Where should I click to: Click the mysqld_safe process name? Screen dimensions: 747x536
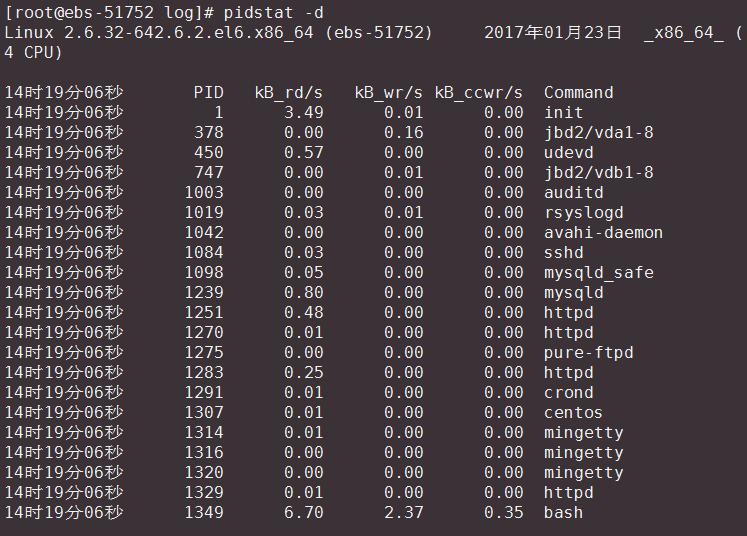[x=599, y=273]
